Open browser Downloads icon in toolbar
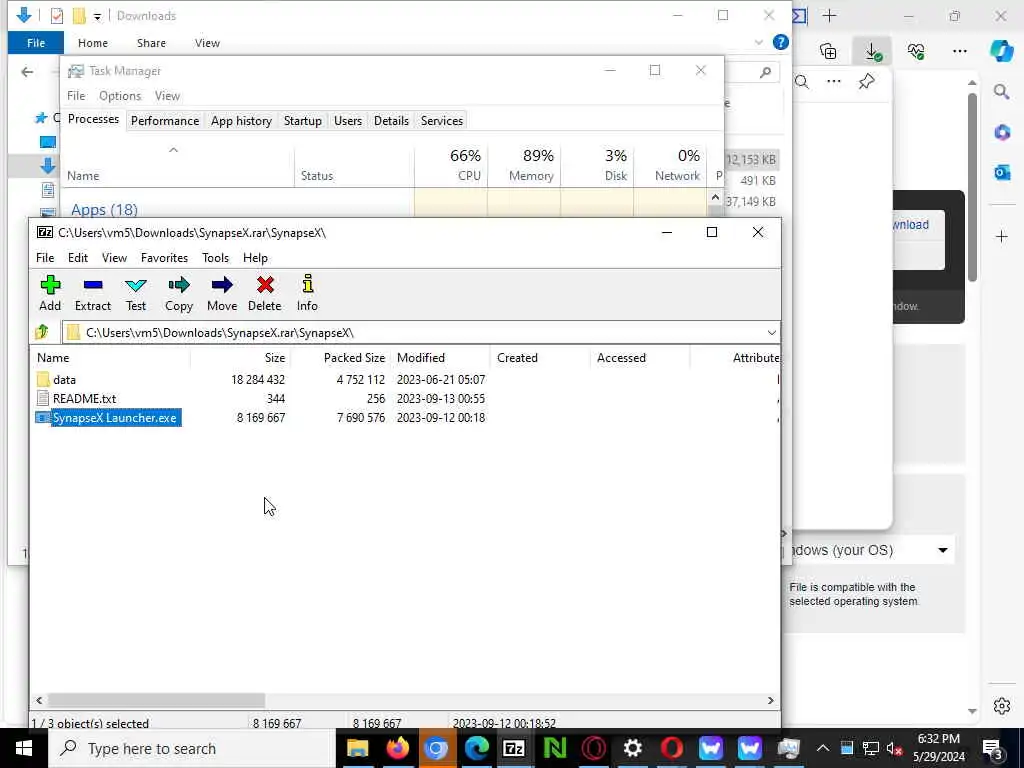The width and height of the screenshot is (1024, 768). [x=872, y=51]
